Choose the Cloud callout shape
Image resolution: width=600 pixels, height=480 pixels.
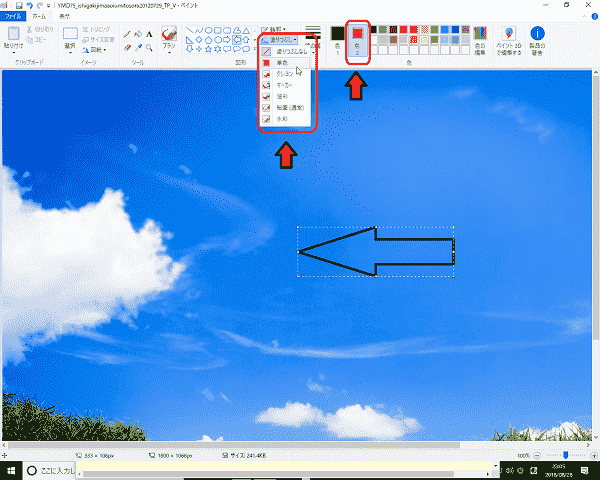[246, 49]
